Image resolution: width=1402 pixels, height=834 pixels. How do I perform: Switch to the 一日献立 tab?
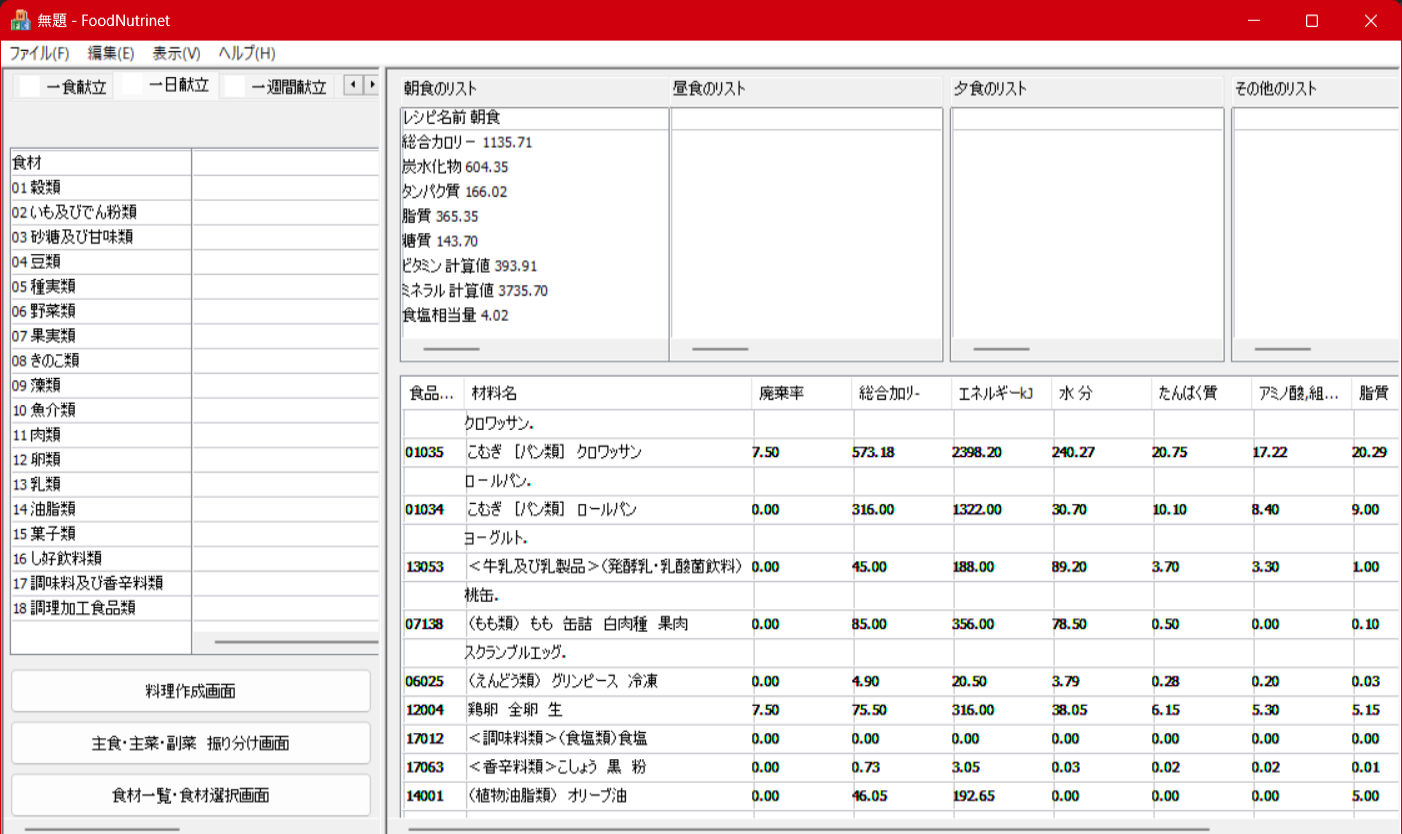[166, 86]
